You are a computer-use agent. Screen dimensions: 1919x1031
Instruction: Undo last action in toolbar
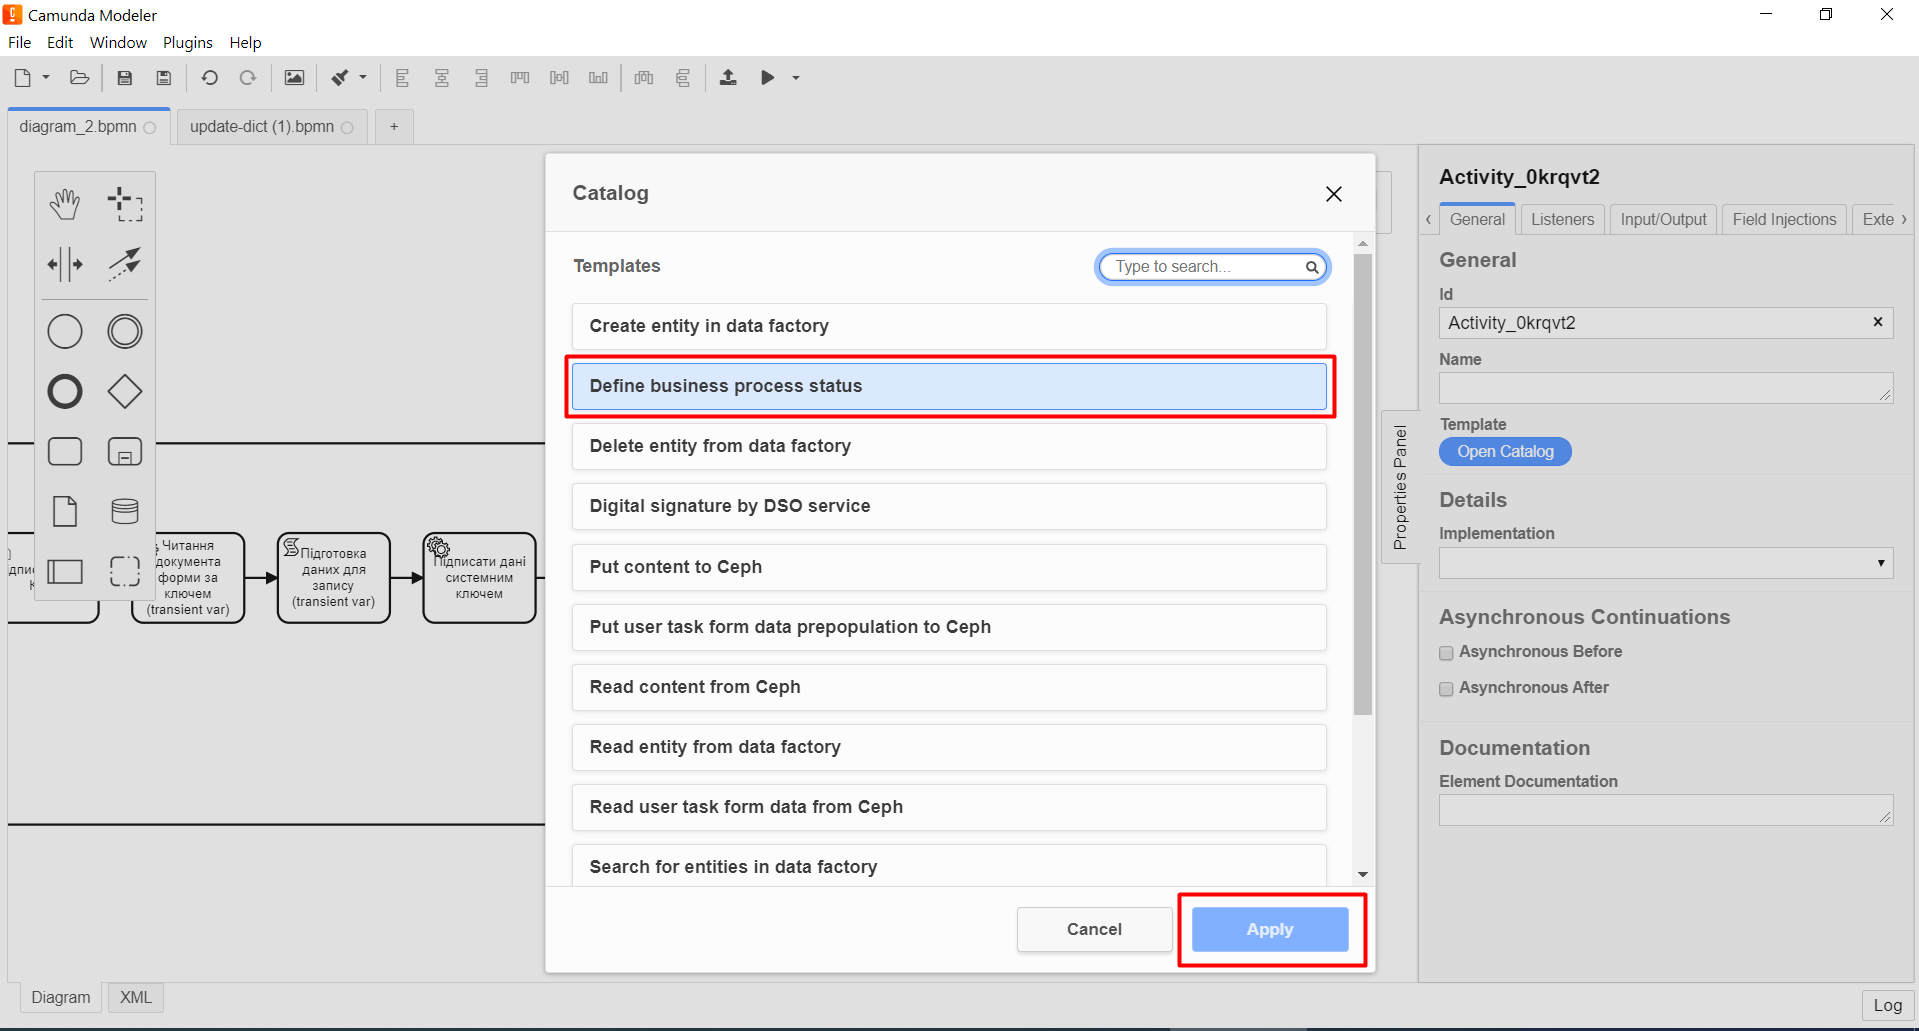(x=209, y=78)
